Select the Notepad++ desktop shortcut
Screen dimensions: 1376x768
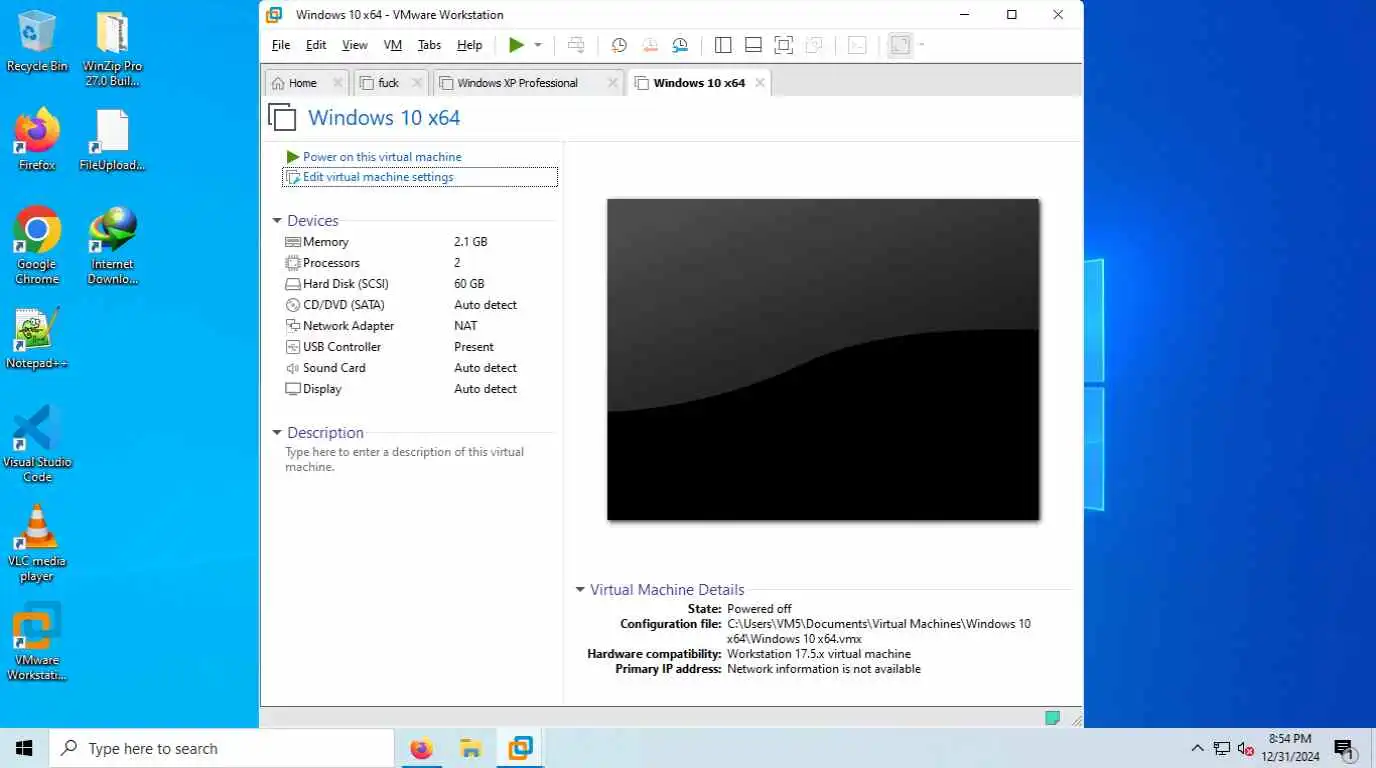coord(37,338)
